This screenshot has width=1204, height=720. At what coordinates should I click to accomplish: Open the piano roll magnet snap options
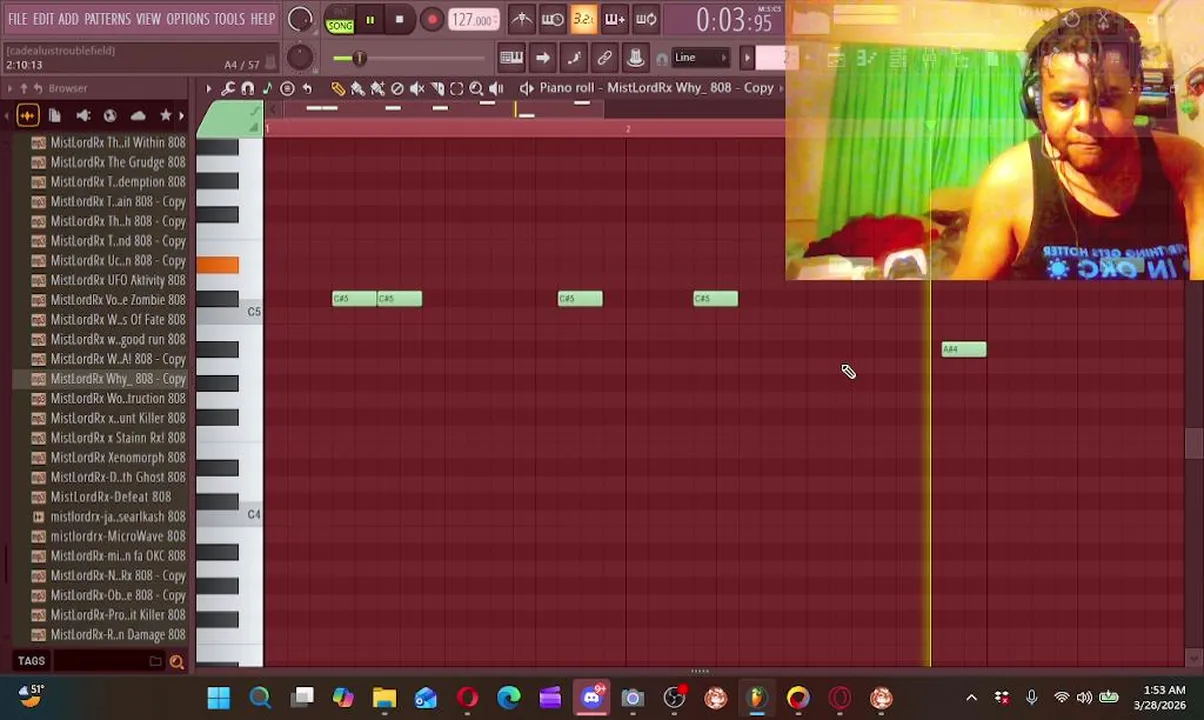[x=248, y=88]
